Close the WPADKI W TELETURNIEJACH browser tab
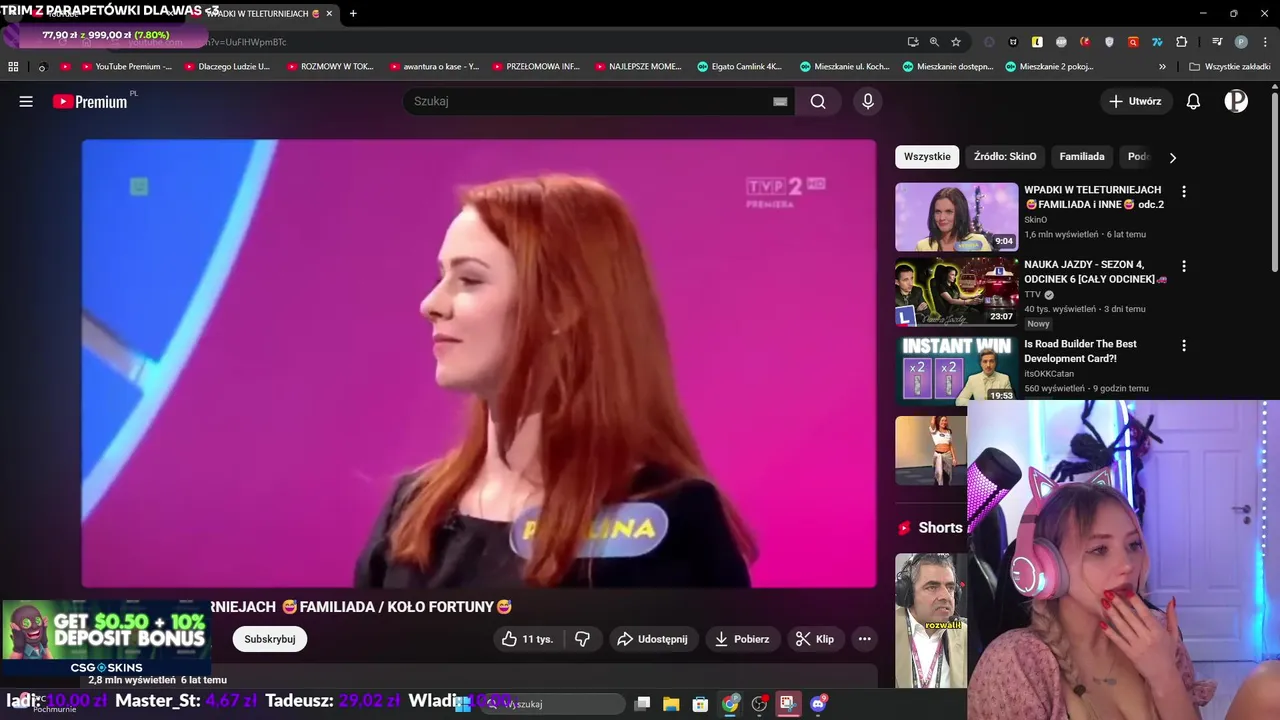Screen dimensions: 1280x720 [329, 14]
